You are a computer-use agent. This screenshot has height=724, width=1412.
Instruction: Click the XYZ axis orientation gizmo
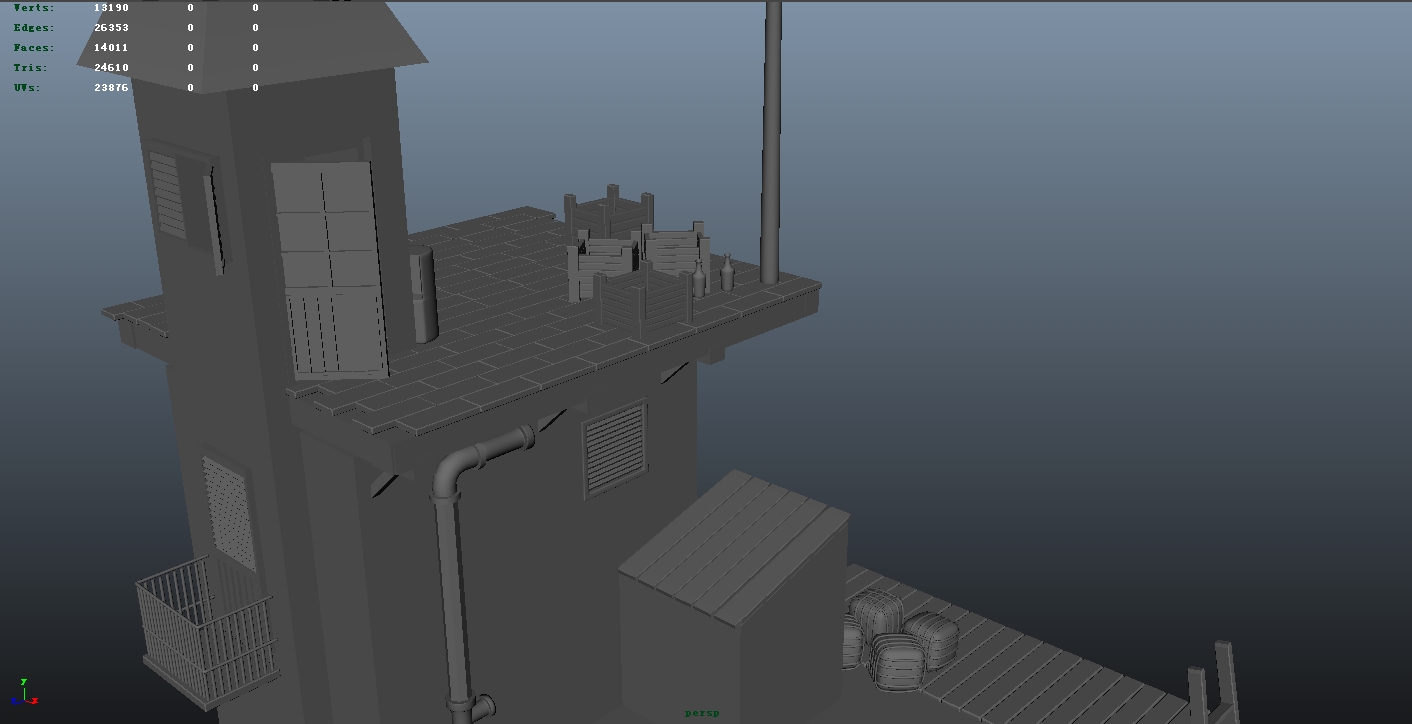[24, 693]
